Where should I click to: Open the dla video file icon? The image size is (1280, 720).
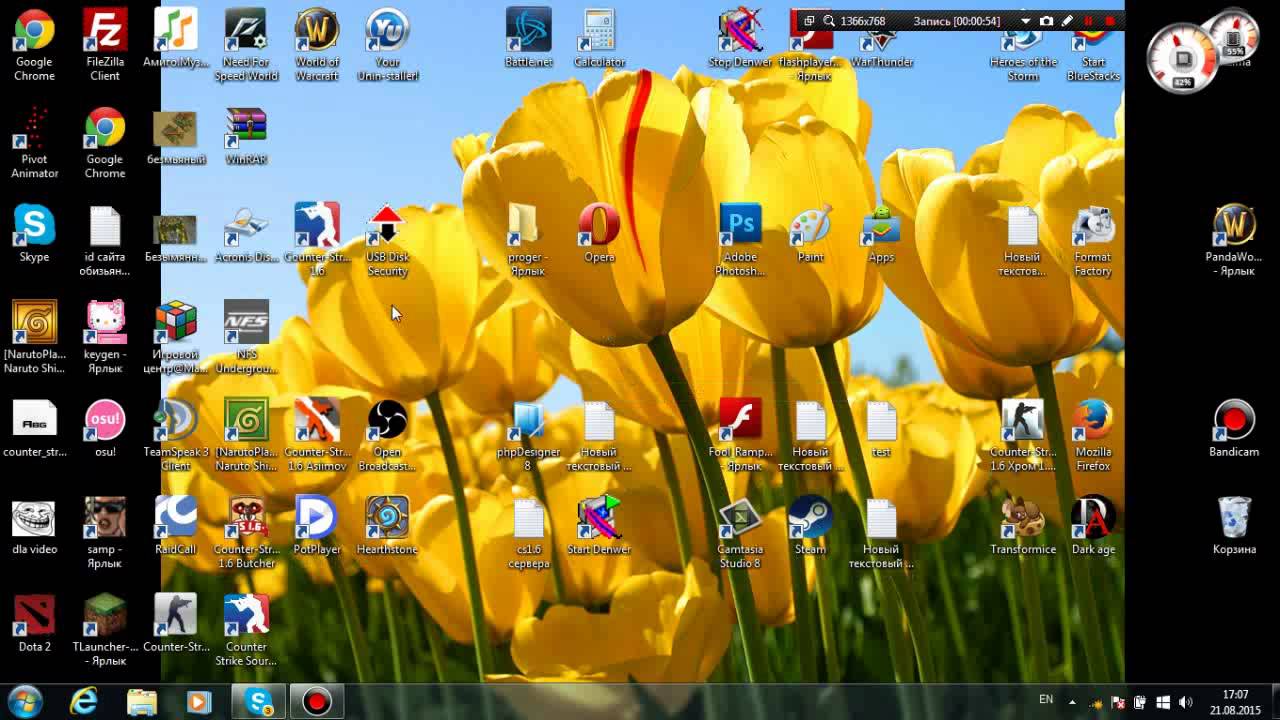coord(35,525)
